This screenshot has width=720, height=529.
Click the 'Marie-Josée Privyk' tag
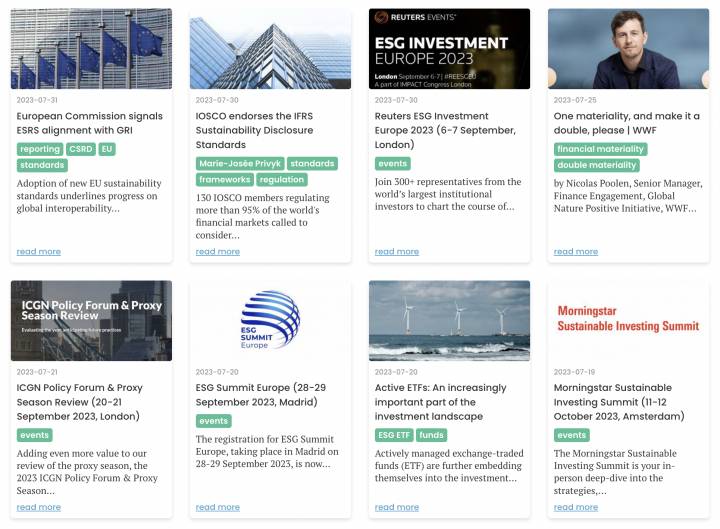tap(240, 164)
